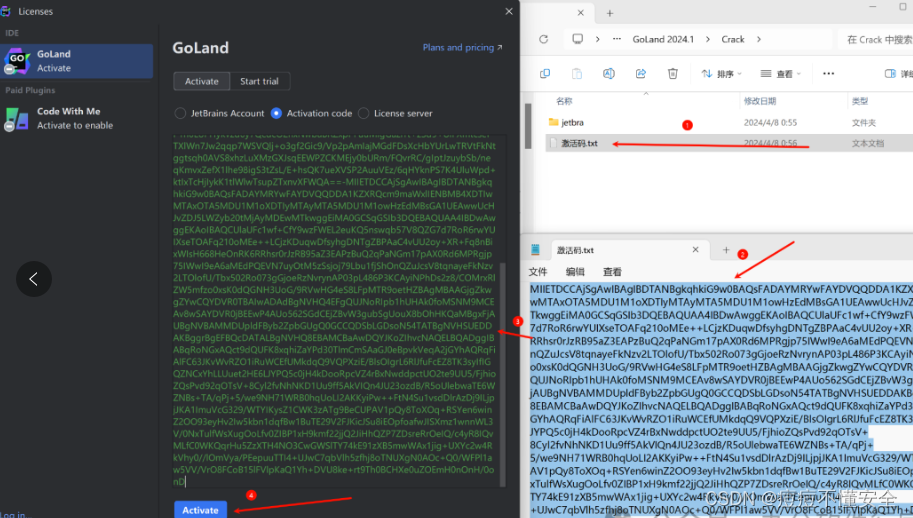Open the Notepad View (查看) menu
Image resolution: width=913 pixels, height=518 pixels.
613,272
